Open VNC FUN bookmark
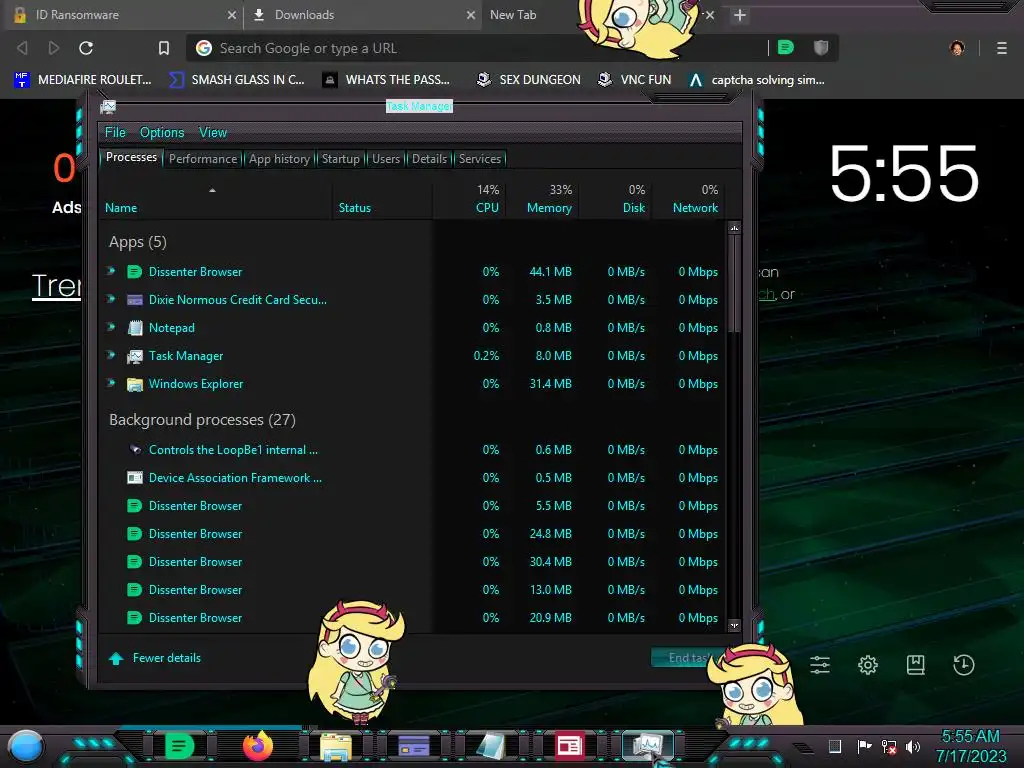 [635, 80]
